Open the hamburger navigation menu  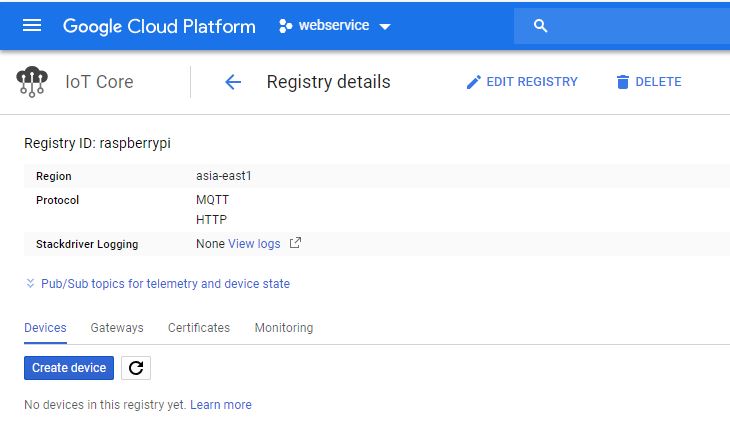tap(32, 25)
